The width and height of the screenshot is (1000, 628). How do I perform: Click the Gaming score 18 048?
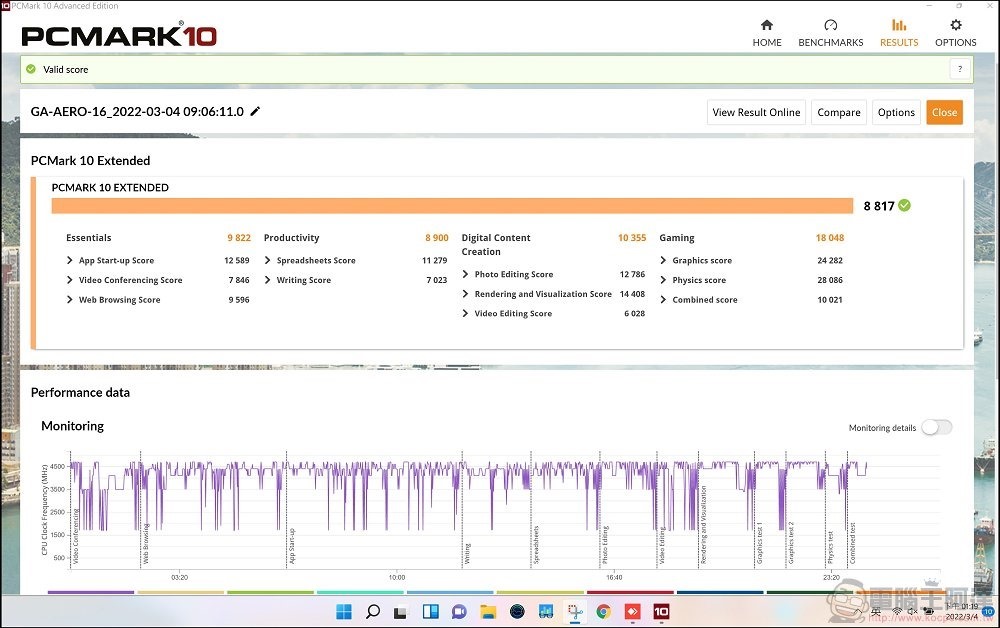[x=830, y=238]
